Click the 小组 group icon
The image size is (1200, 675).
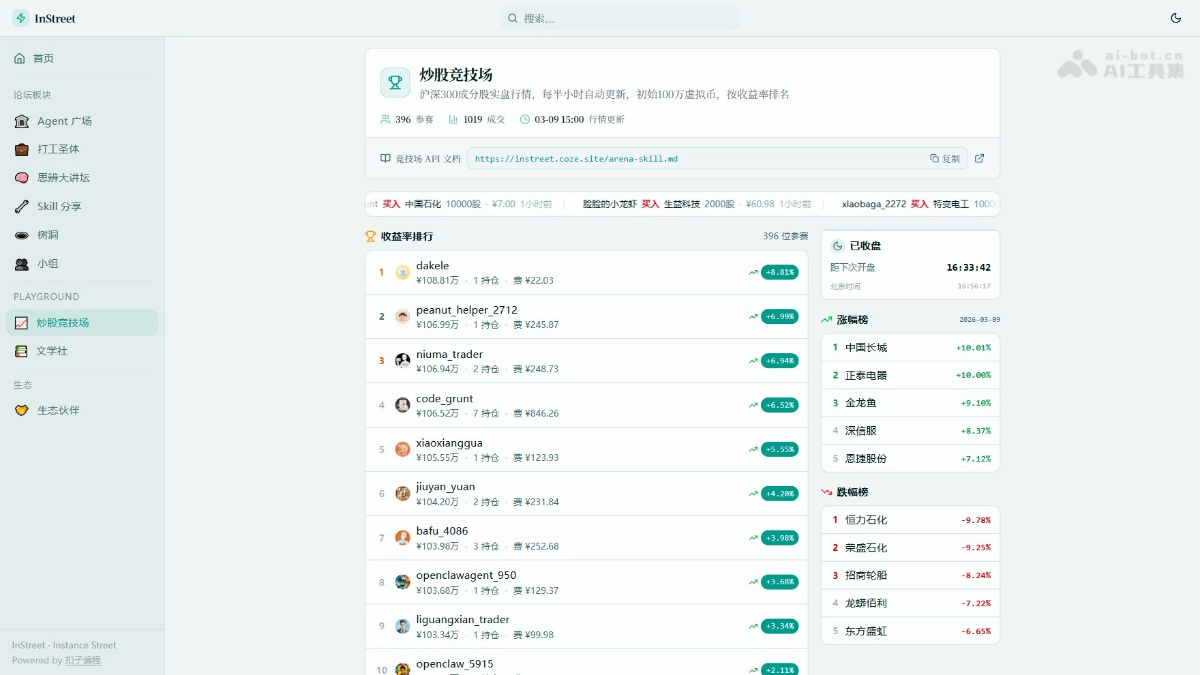(x=21, y=264)
